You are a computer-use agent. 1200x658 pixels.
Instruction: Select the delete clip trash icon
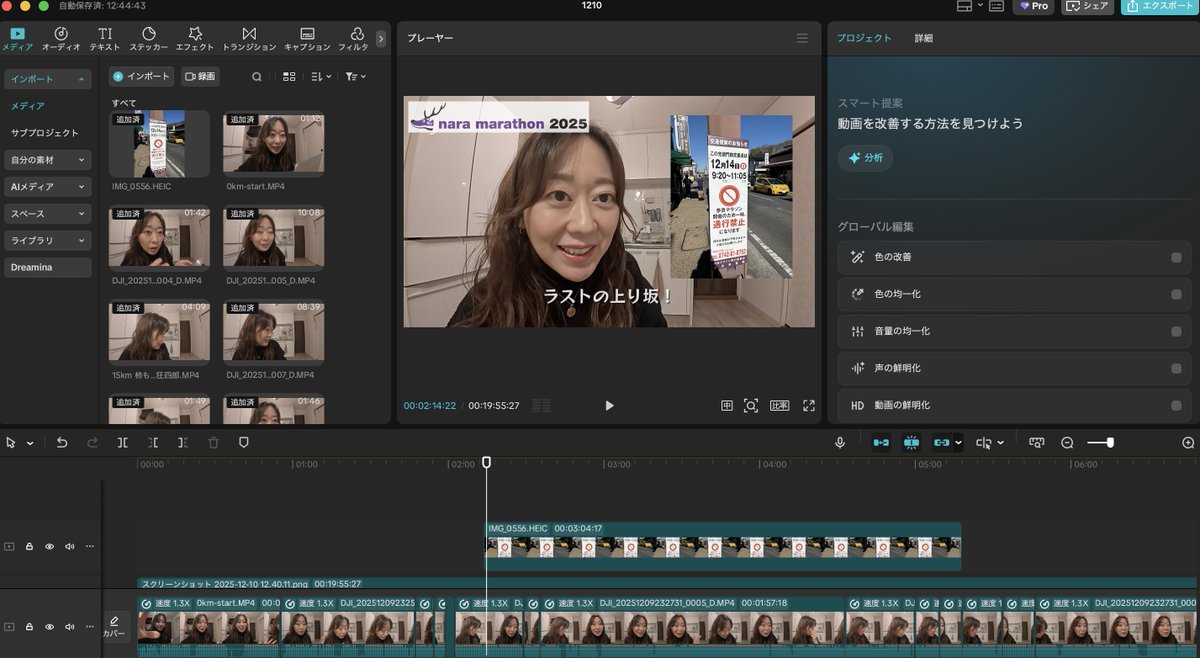tap(213, 442)
